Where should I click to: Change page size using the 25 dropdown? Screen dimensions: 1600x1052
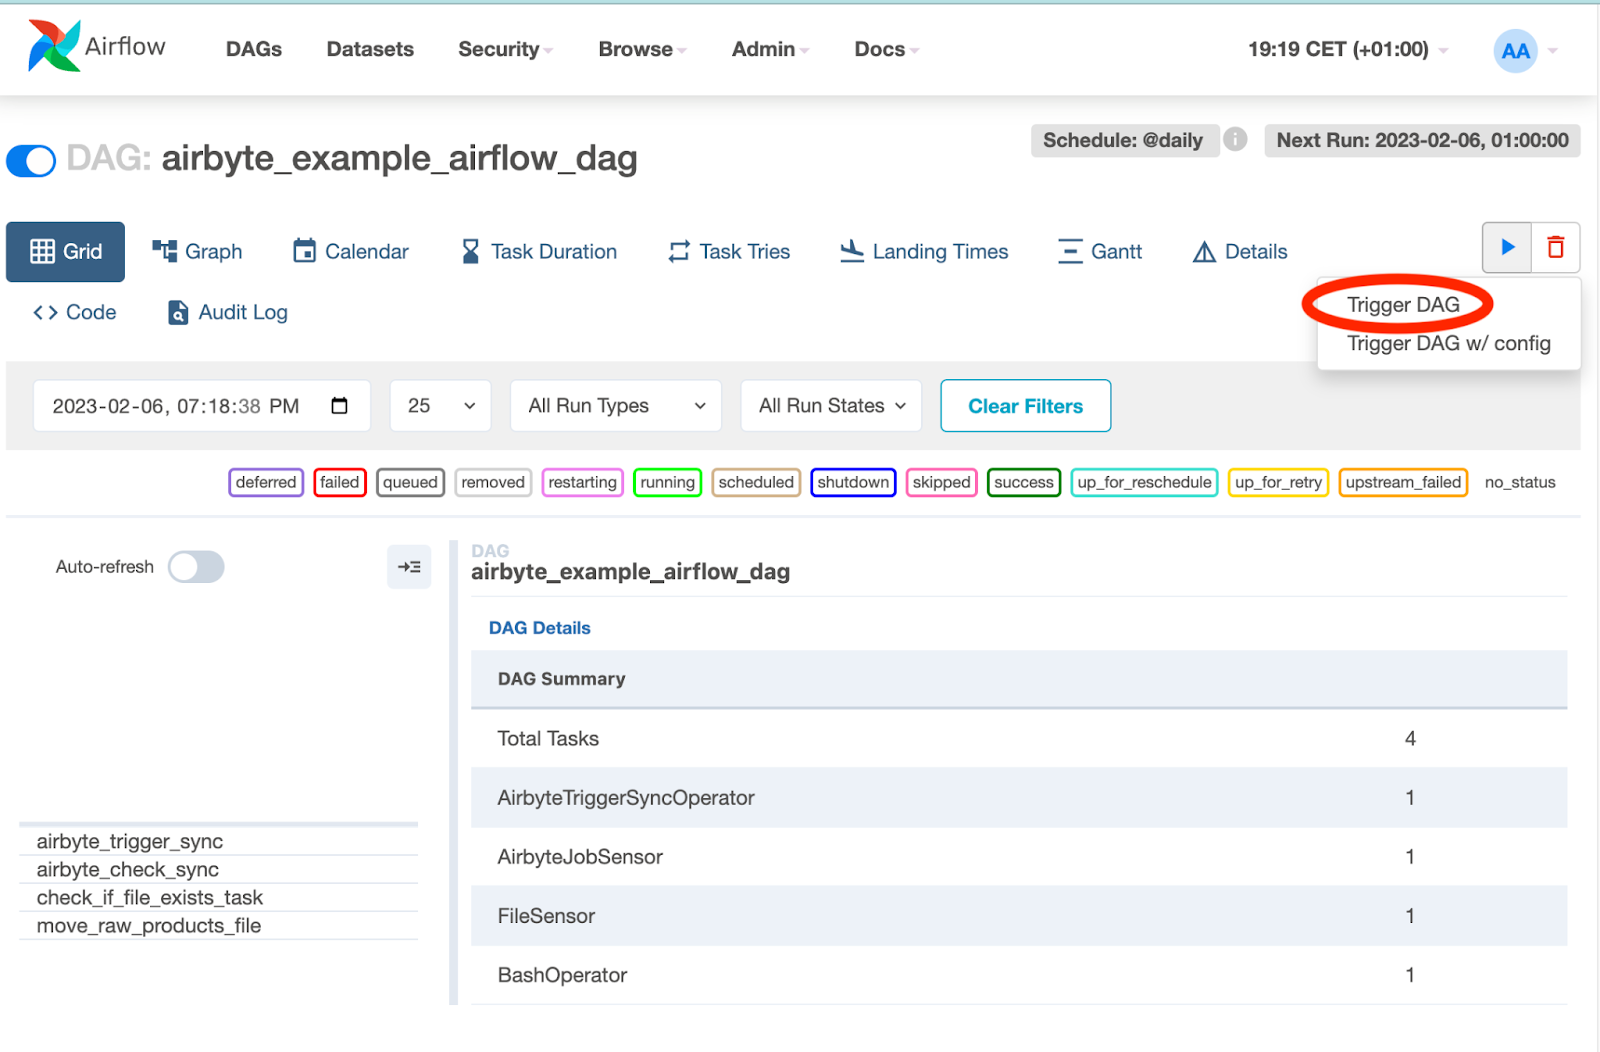440,405
